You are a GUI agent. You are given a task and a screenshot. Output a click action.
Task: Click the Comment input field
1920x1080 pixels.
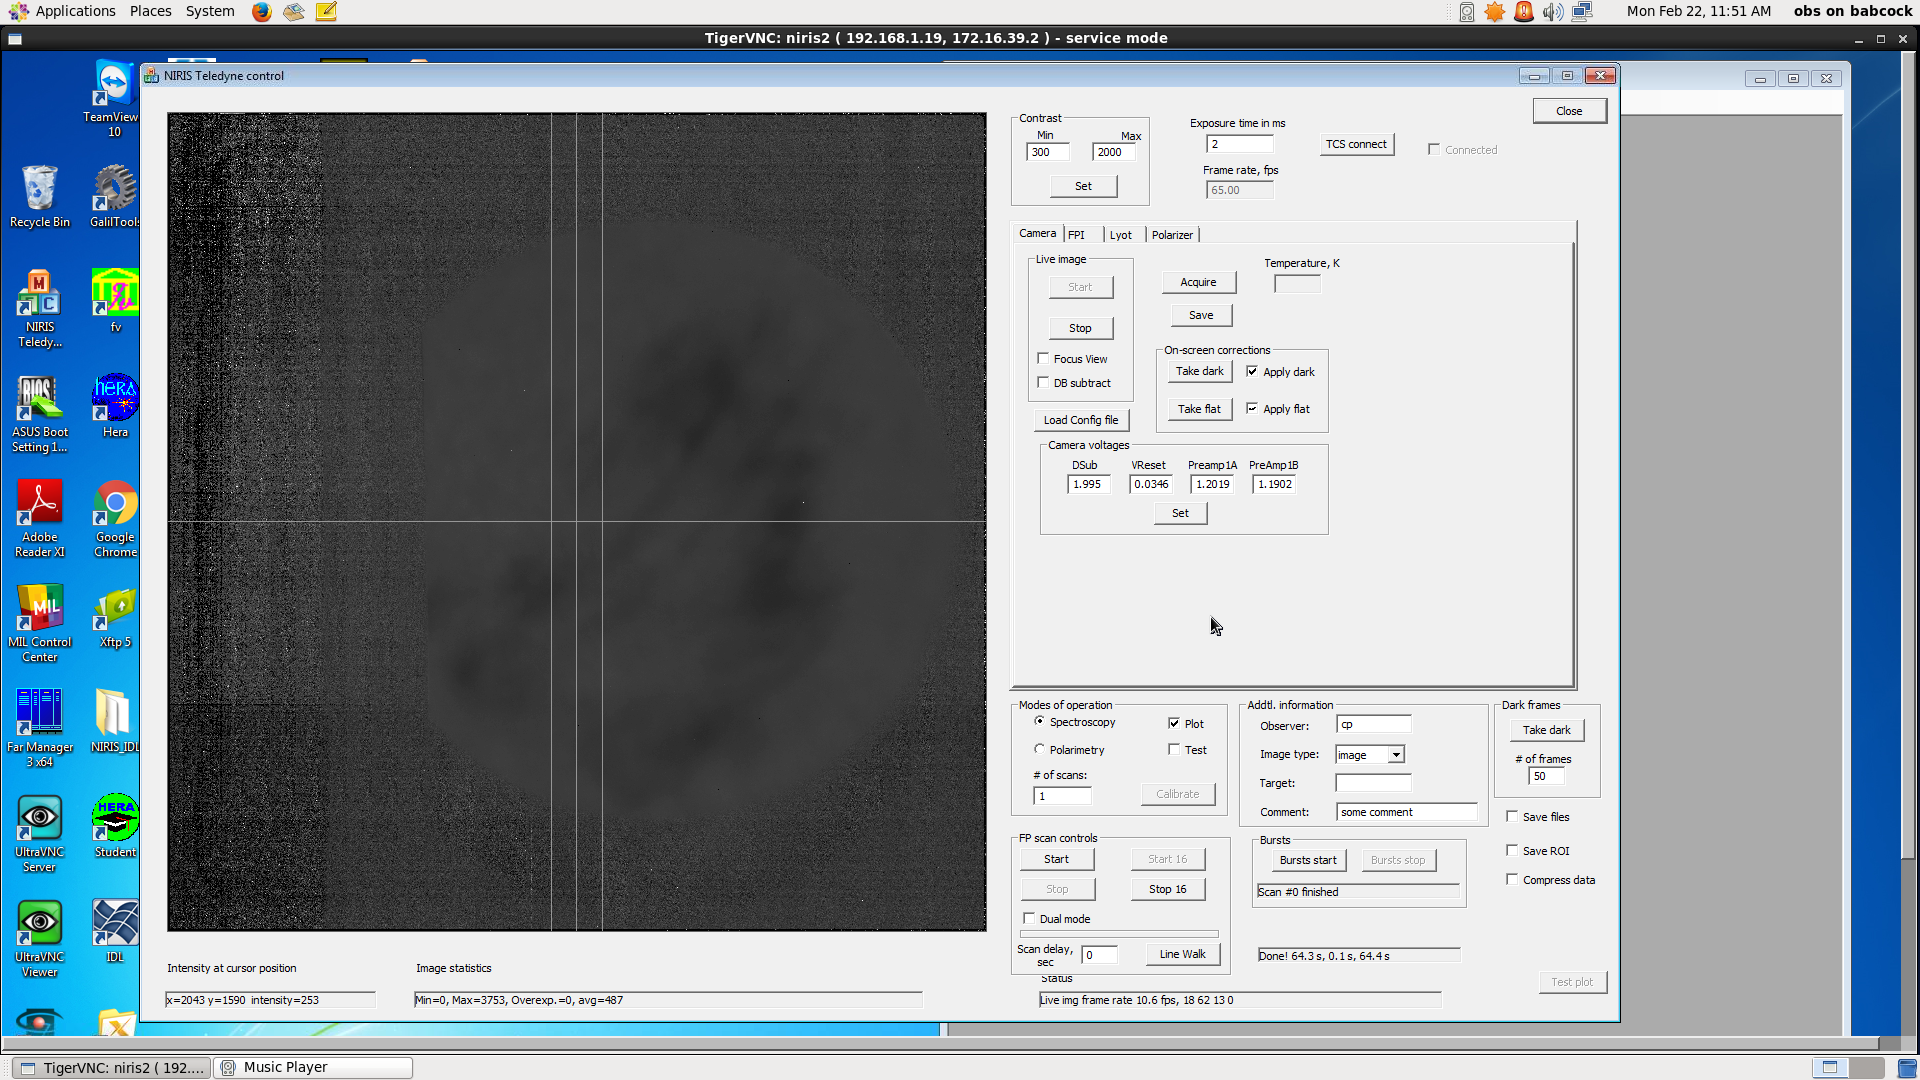pos(1406,812)
